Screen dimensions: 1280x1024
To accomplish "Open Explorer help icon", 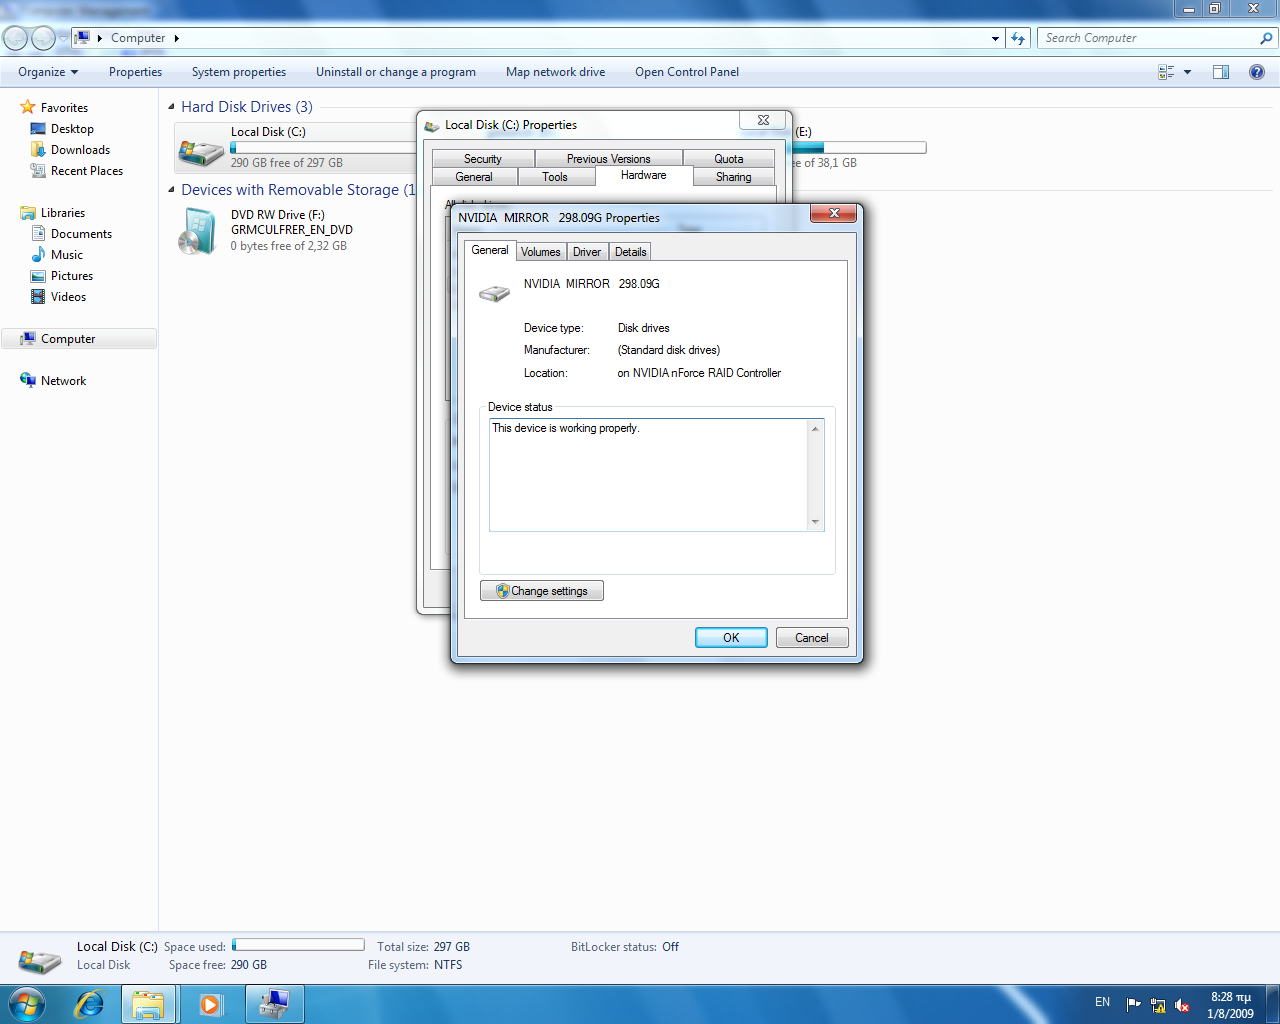I will (1257, 72).
